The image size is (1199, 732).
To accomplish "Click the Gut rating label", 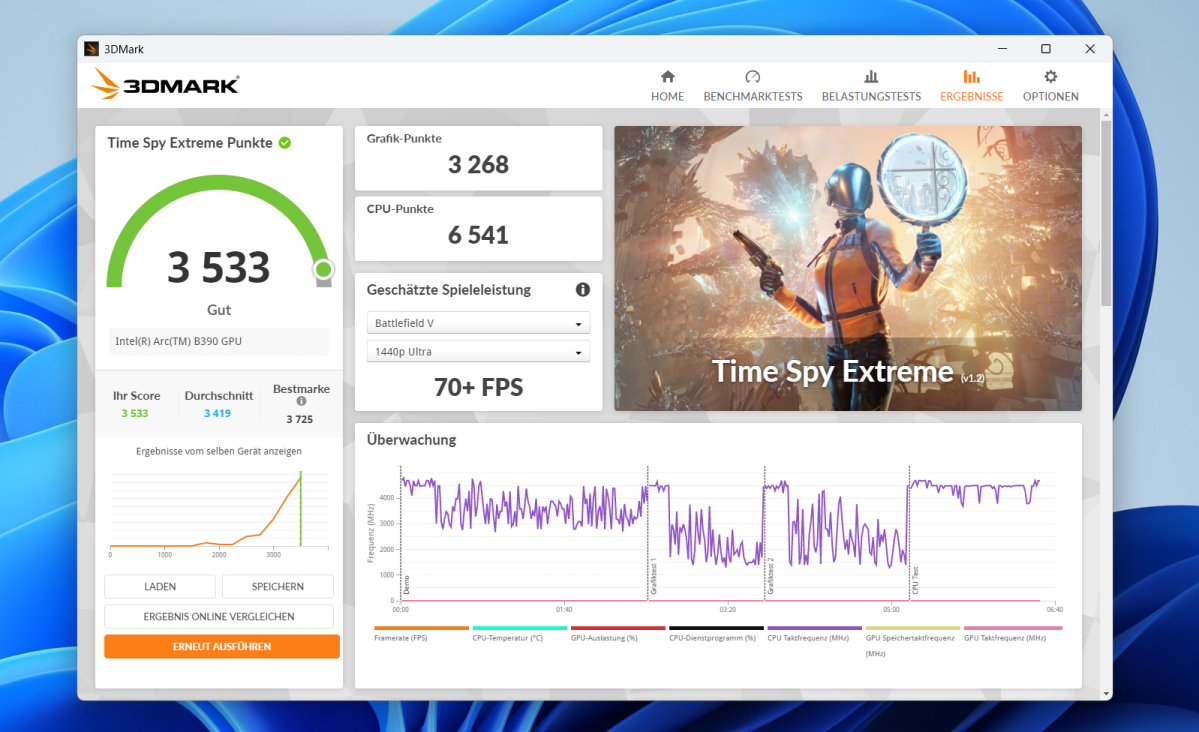I will tap(219, 310).
